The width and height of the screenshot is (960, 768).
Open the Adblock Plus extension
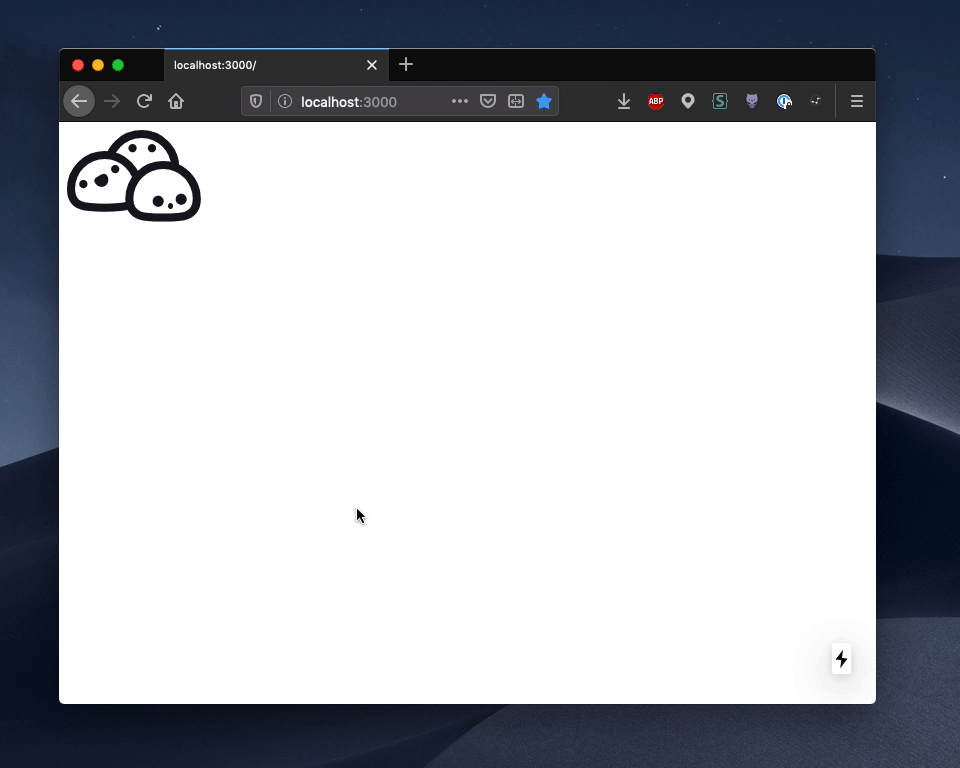[656, 101]
